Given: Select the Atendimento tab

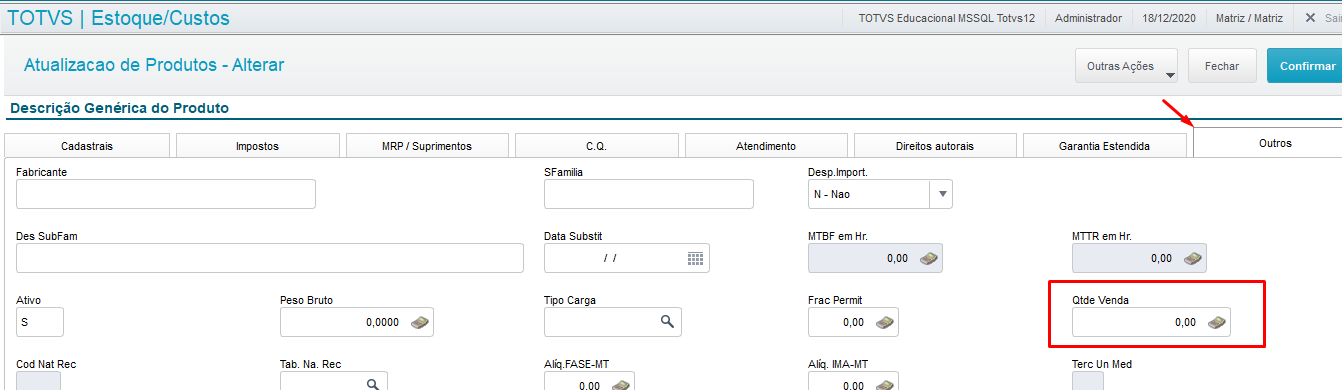Looking at the screenshot, I should (766, 146).
